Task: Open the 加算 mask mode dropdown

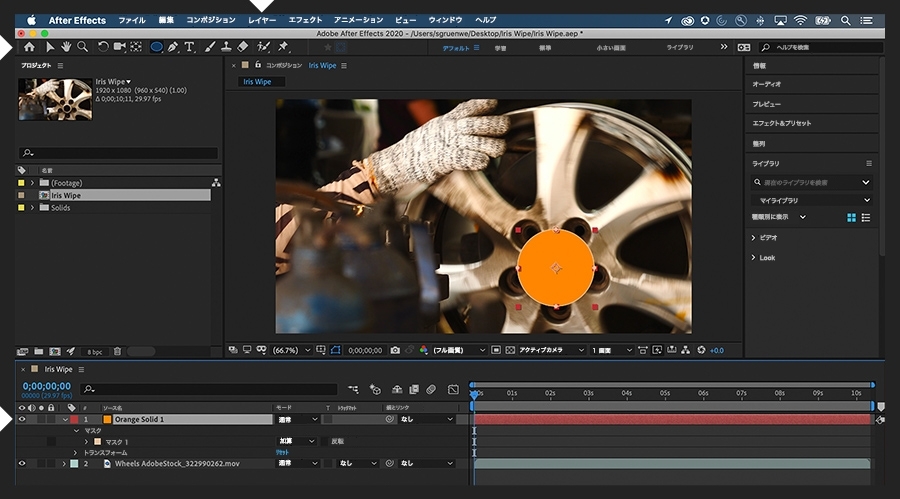Action: pyautogui.click(x=297, y=441)
